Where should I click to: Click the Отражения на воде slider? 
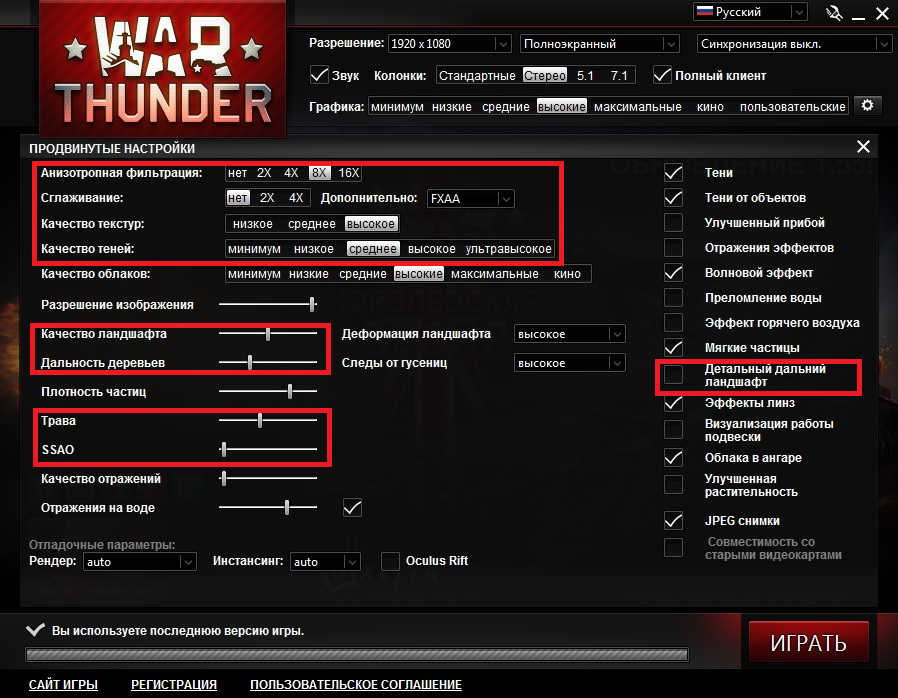(268, 507)
